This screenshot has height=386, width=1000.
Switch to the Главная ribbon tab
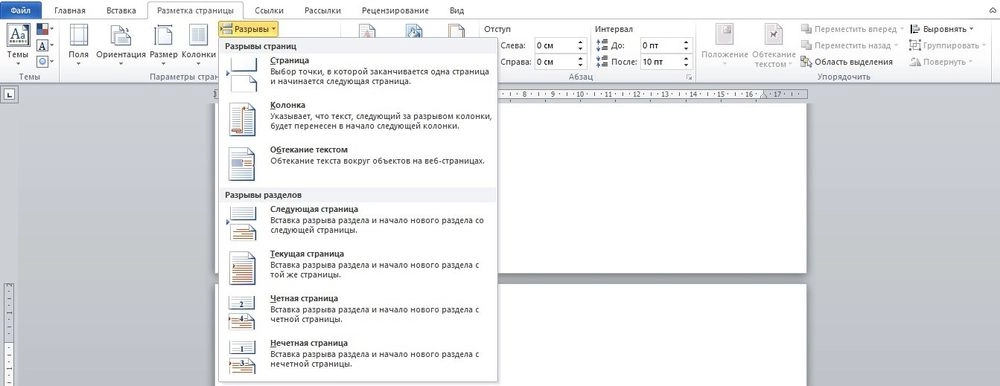70,11
